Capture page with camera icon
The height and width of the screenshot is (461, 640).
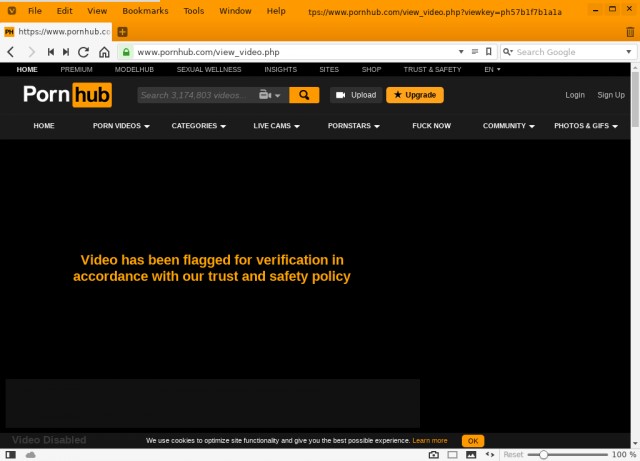coord(434,454)
